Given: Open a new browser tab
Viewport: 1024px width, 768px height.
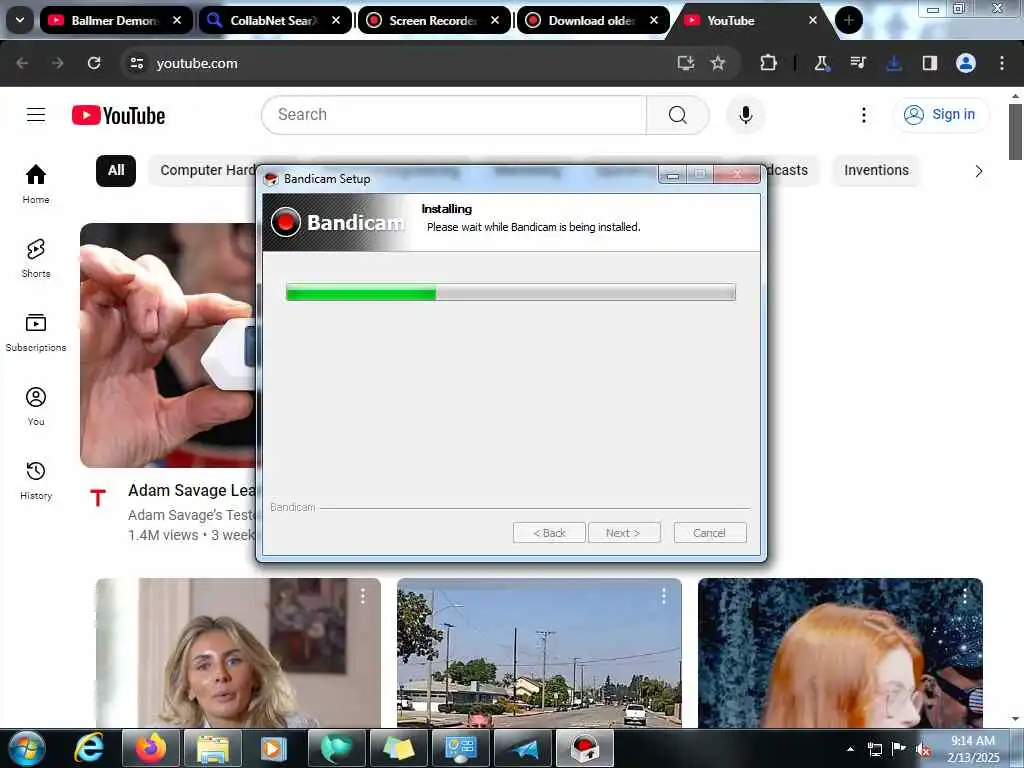Looking at the screenshot, I should (848, 20).
